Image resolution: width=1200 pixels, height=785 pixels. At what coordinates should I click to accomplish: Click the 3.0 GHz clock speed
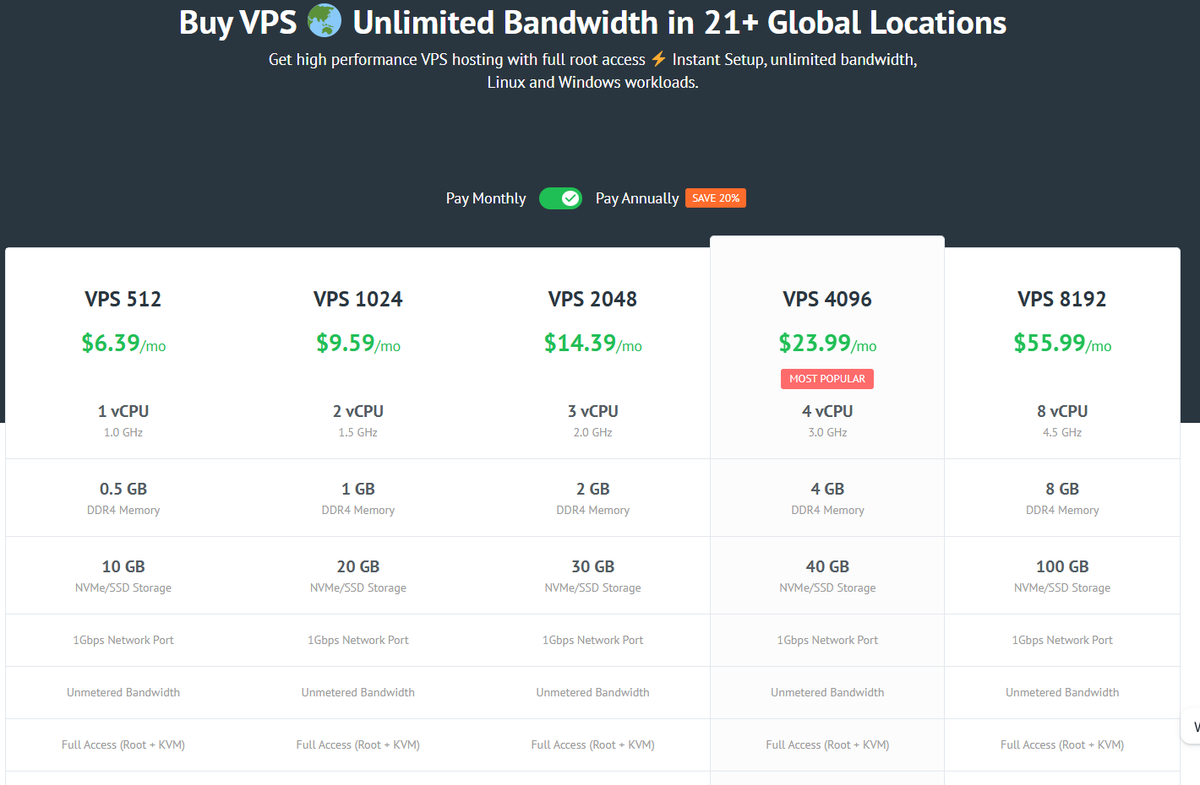tap(828, 433)
